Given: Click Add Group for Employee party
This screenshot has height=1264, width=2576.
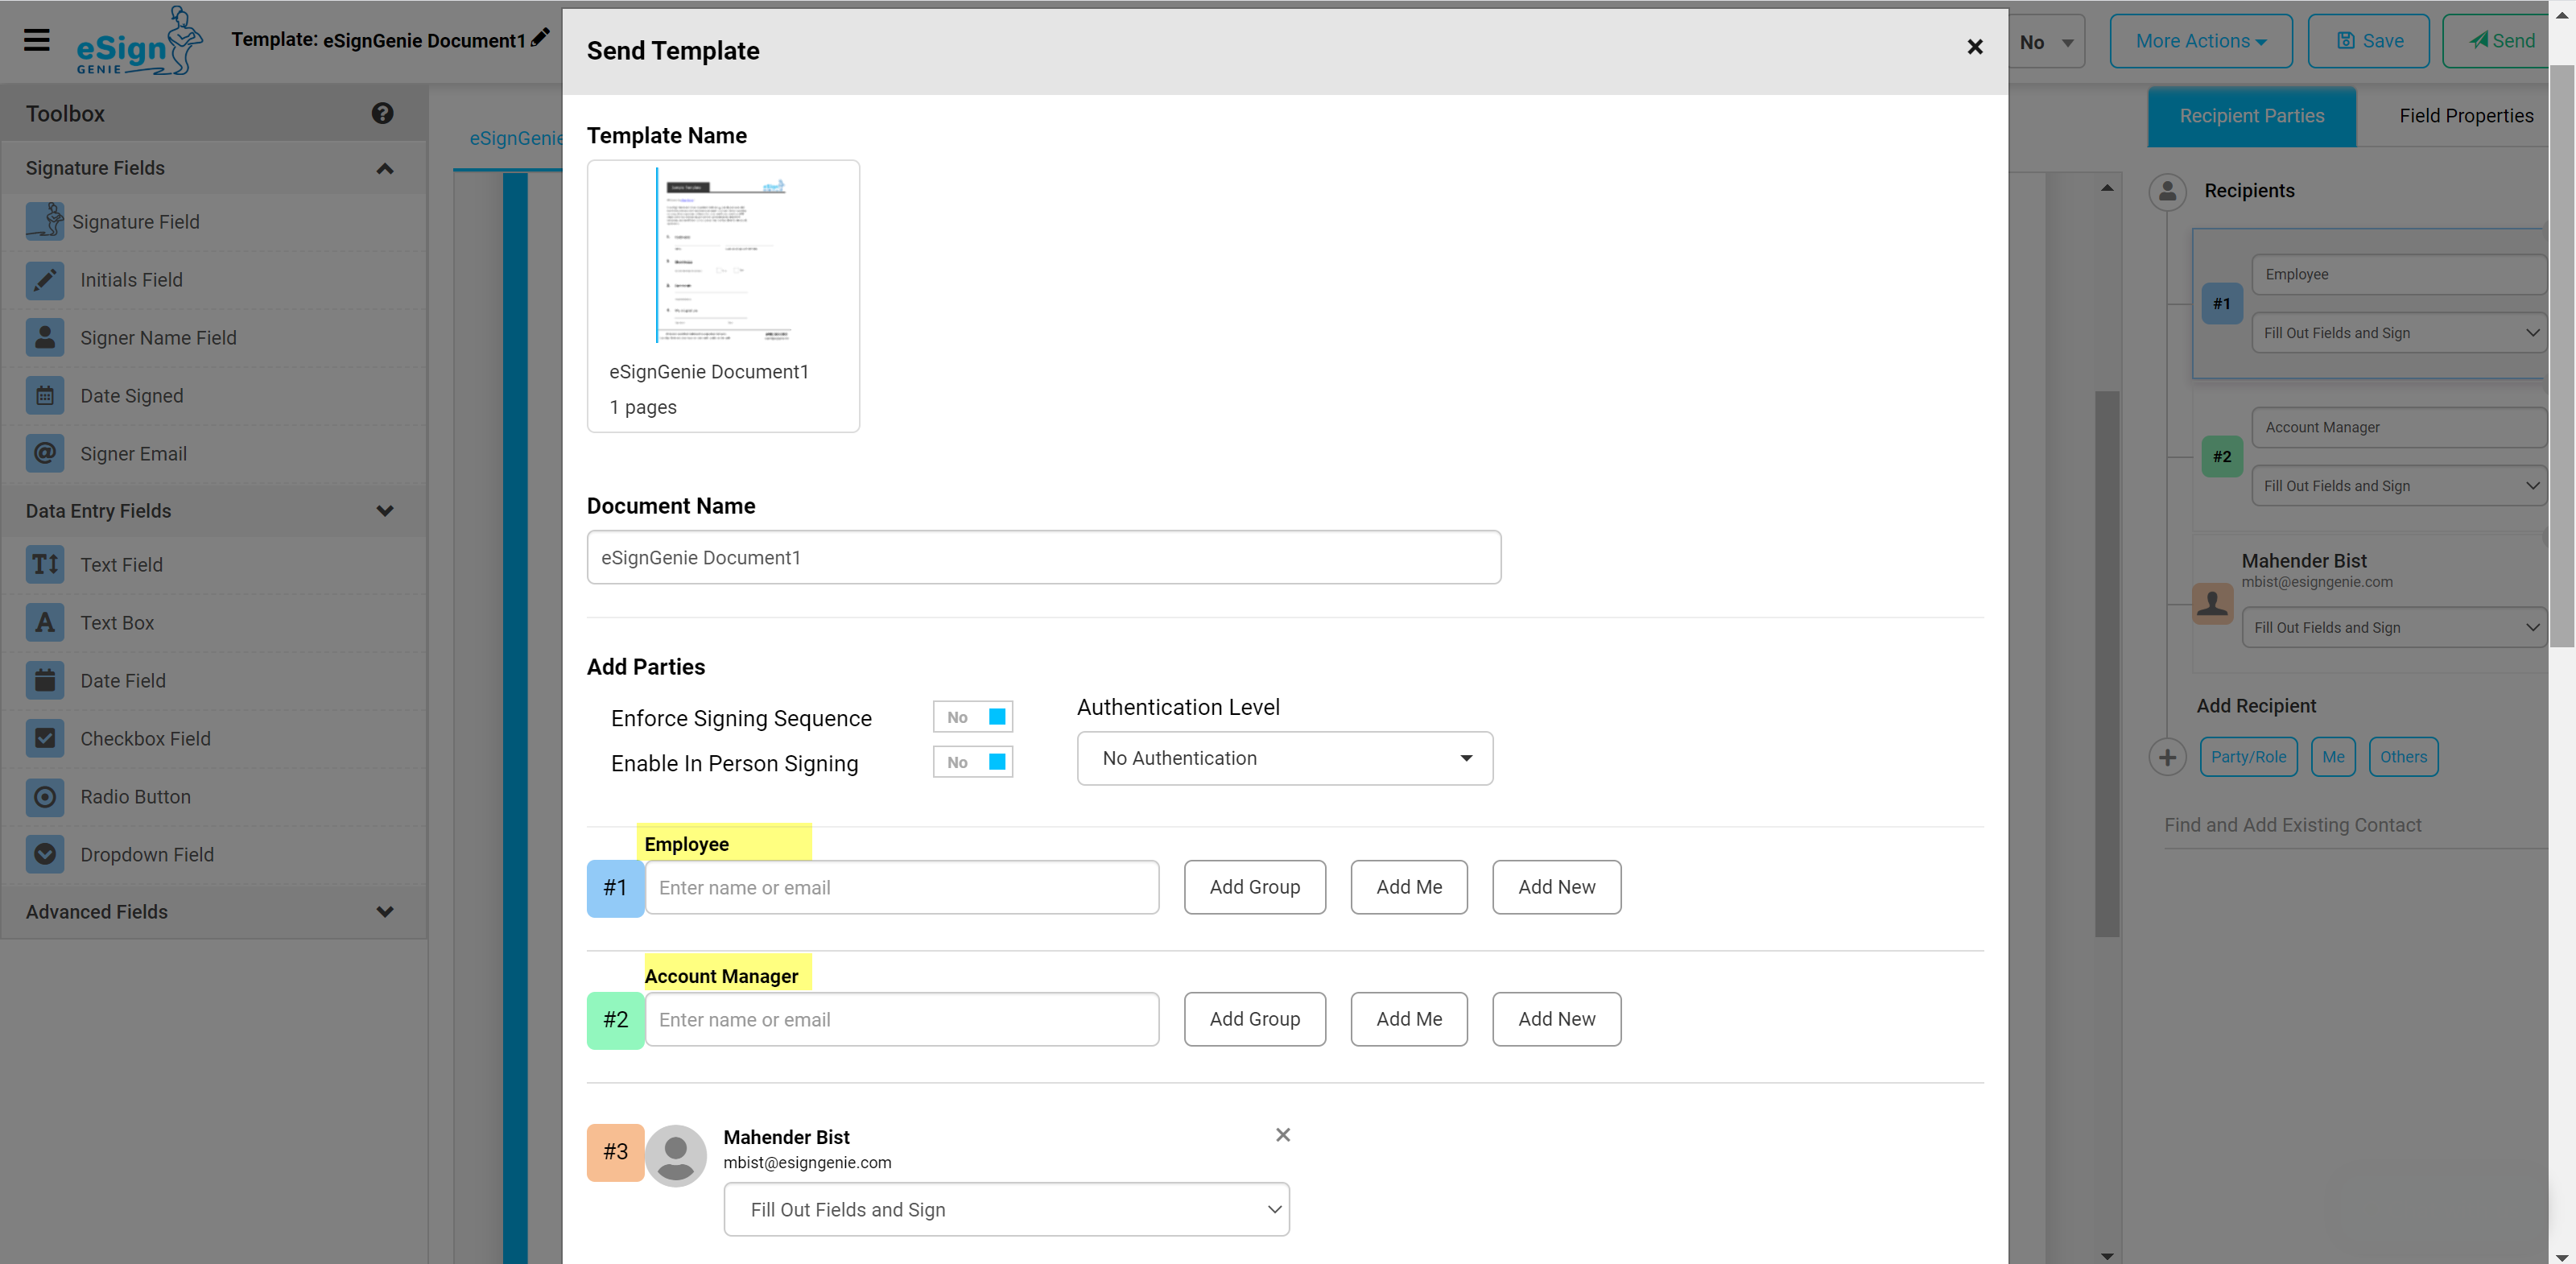Looking at the screenshot, I should 1254,887.
